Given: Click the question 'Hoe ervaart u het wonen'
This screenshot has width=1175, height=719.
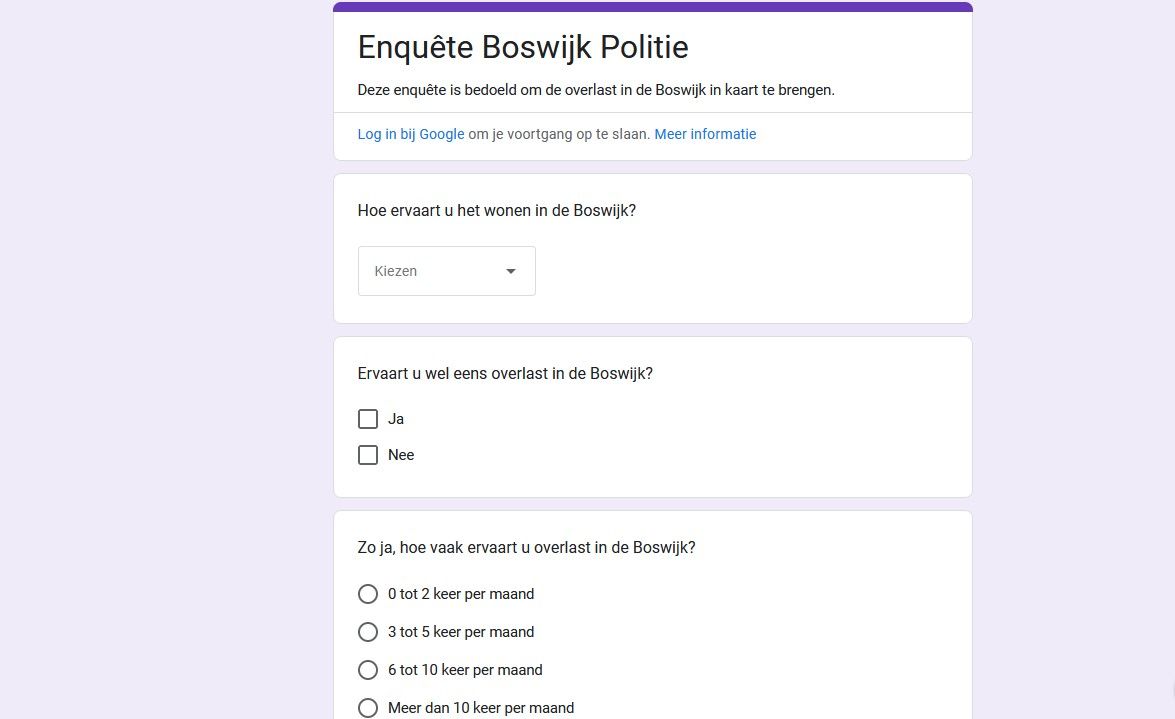Looking at the screenshot, I should point(497,211).
